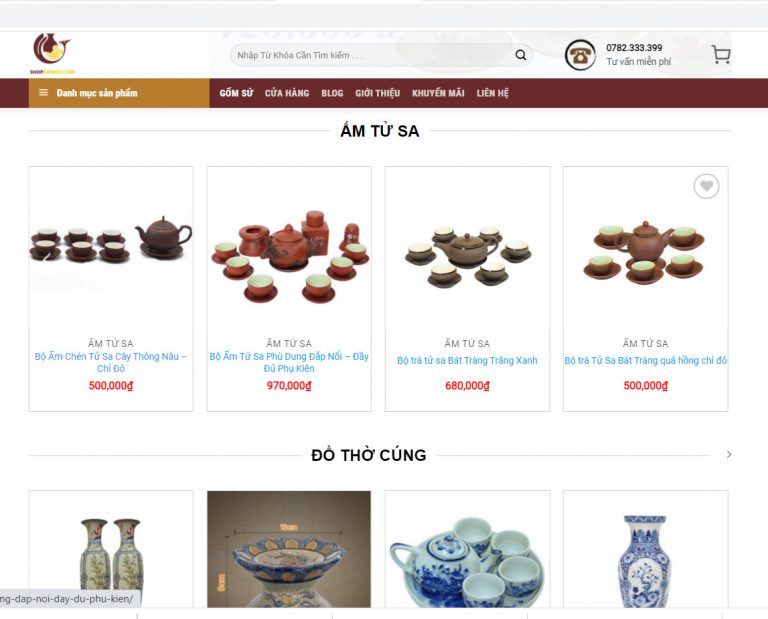This screenshot has height=619, width=768.
Task: Click the search keyword input field
Action: point(372,55)
